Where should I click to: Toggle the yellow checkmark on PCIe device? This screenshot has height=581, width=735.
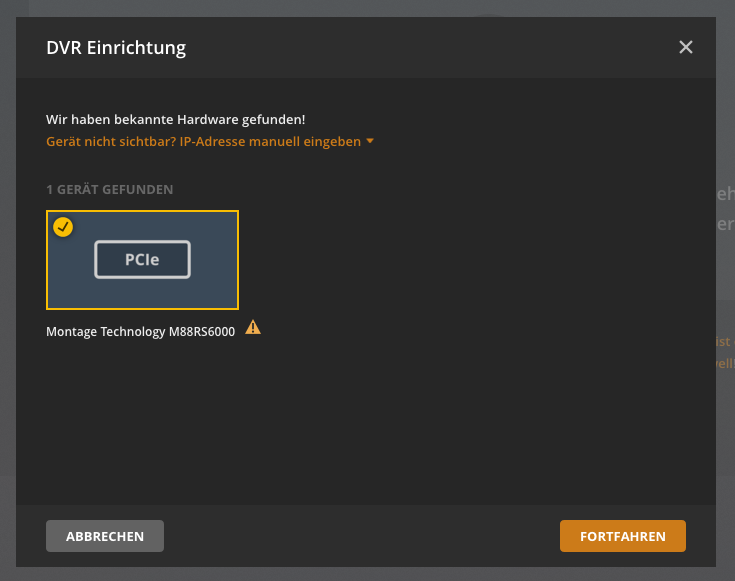(63, 227)
